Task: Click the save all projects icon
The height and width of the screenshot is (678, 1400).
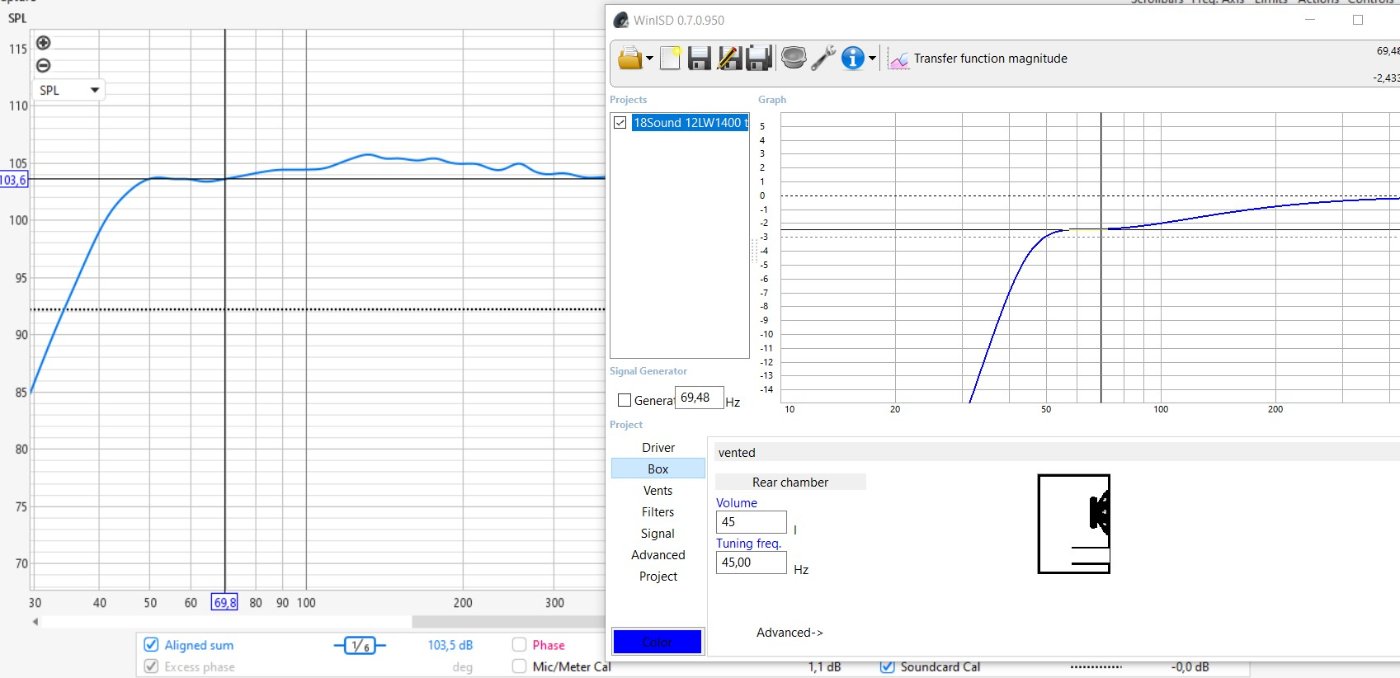Action: point(759,59)
